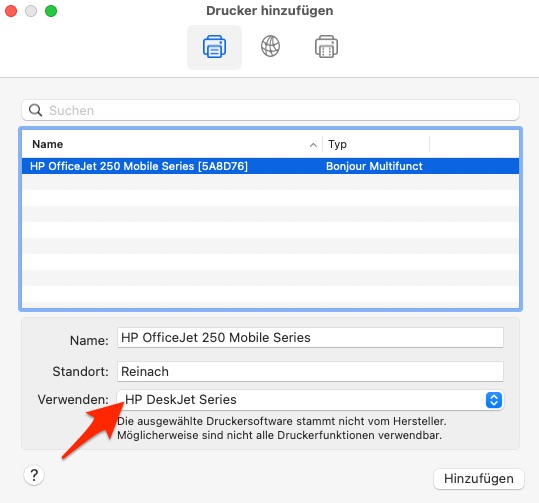Image resolution: width=539 pixels, height=503 pixels.
Task: Switch to the Windows printer tab icon
Action: pyautogui.click(x=326, y=47)
